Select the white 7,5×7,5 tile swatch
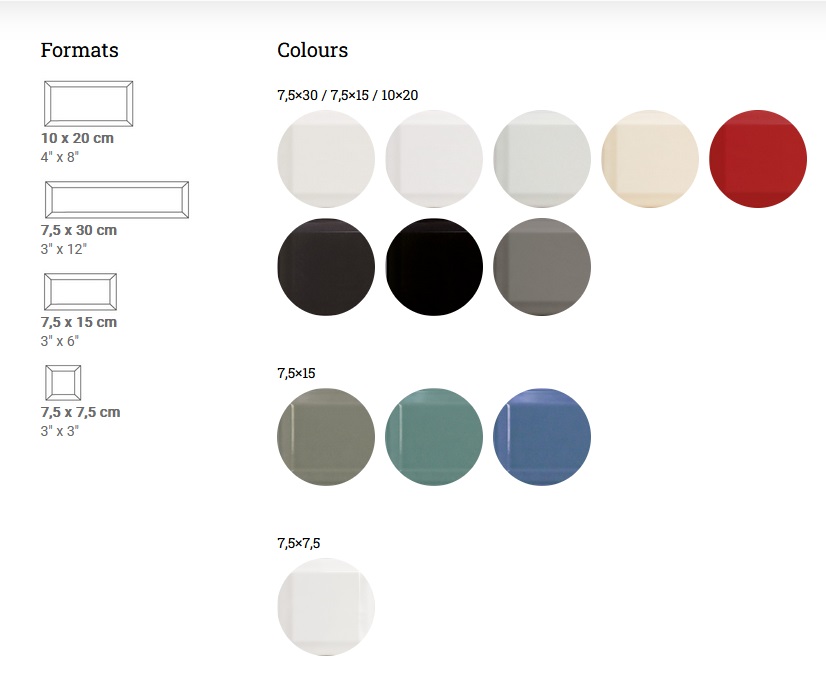Image resolution: width=826 pixels, height=684 pixels. (326, 607)
